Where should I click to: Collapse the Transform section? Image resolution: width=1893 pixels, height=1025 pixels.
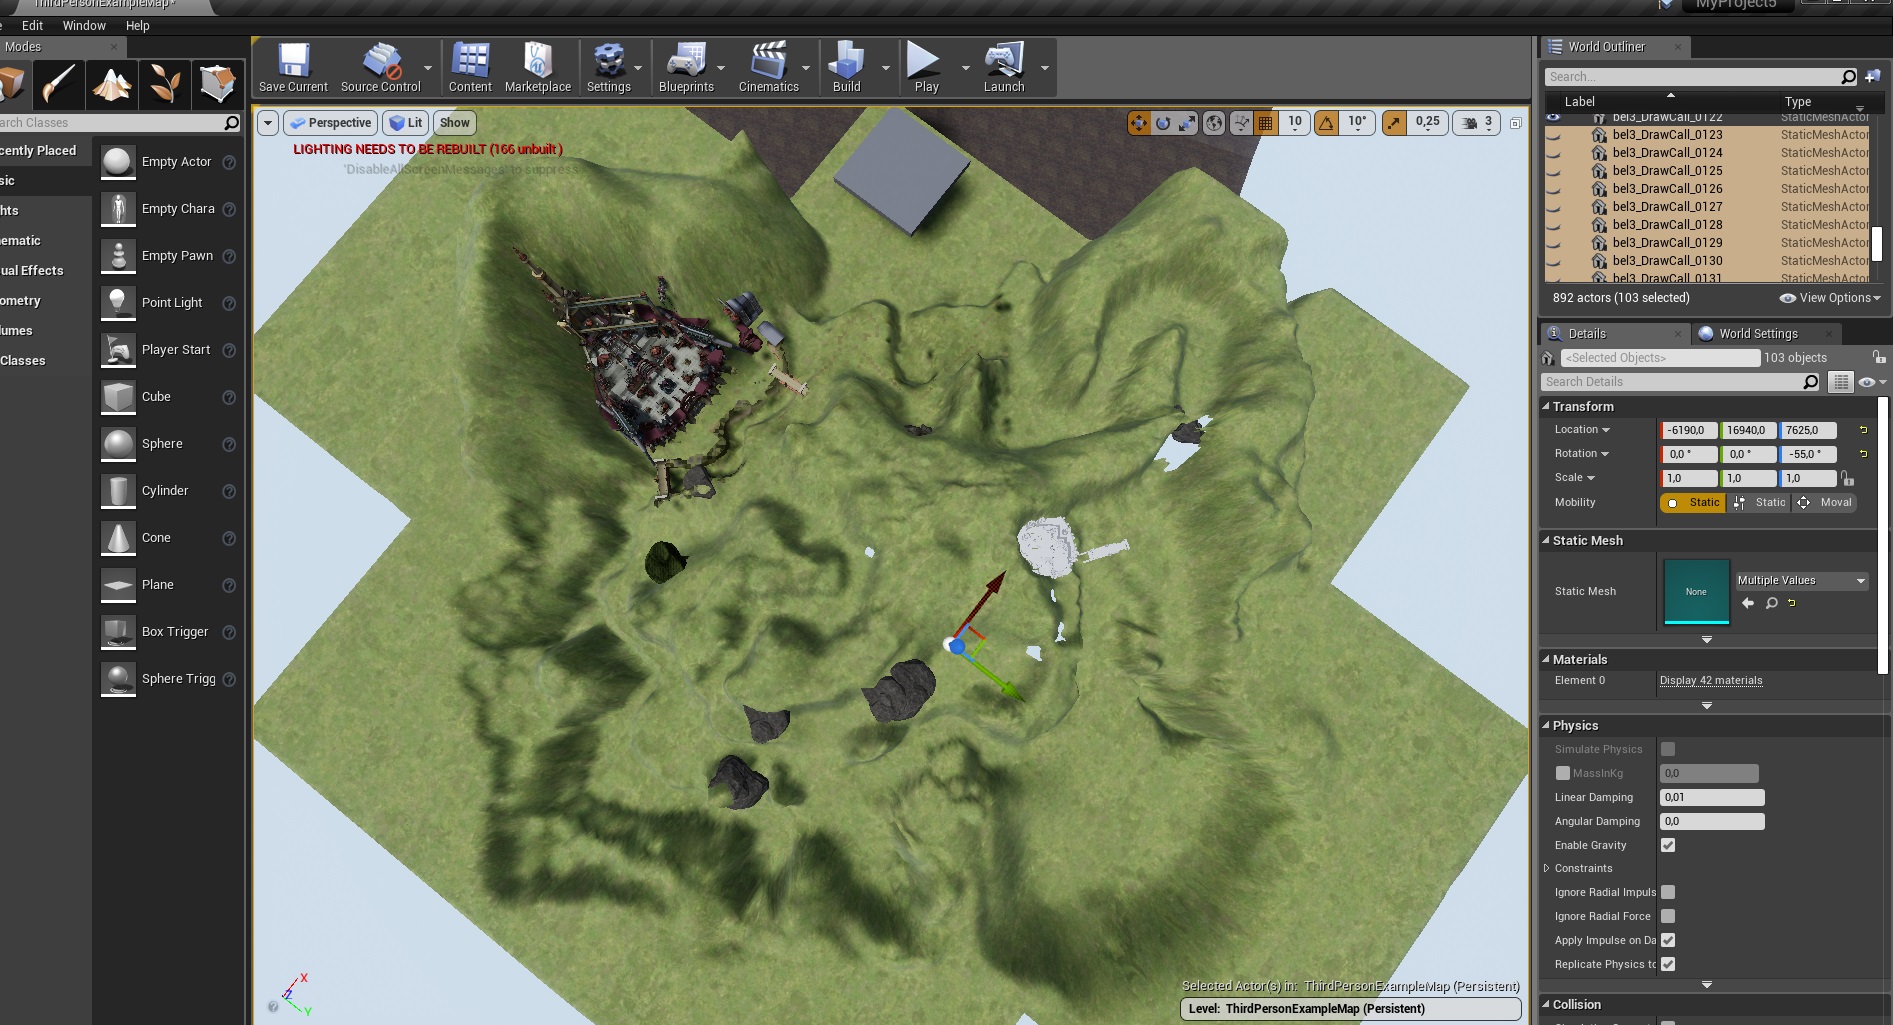click(x=1546, y=406)
